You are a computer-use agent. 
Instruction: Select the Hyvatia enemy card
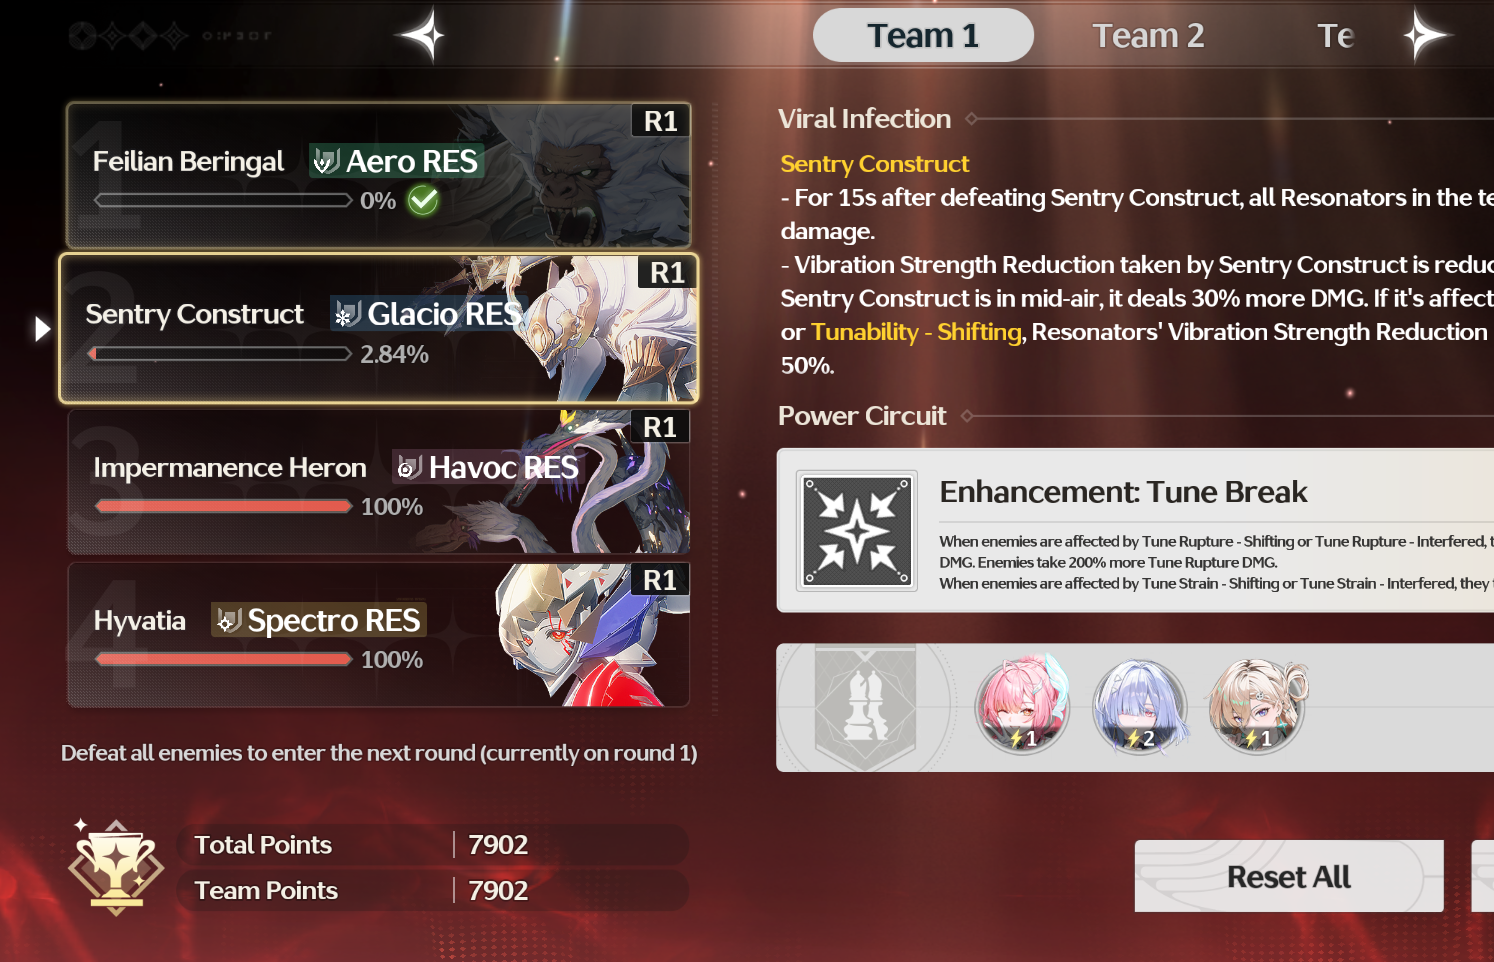(x=378, y=635)
